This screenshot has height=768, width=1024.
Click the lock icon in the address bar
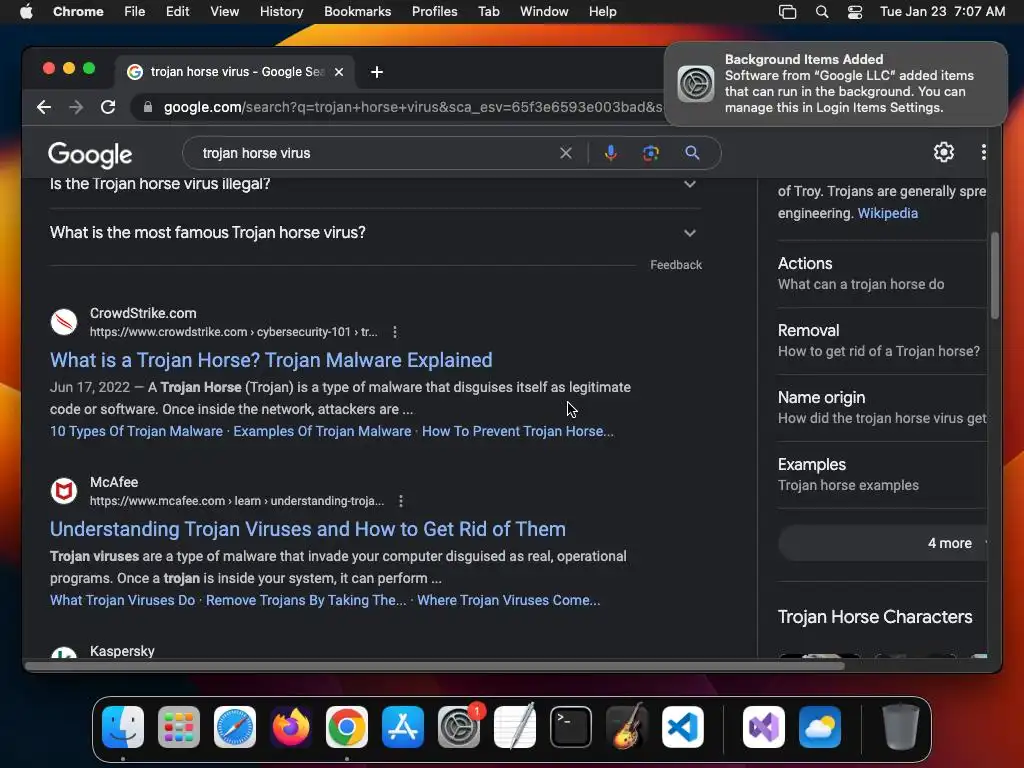click(x=148, y=107)
